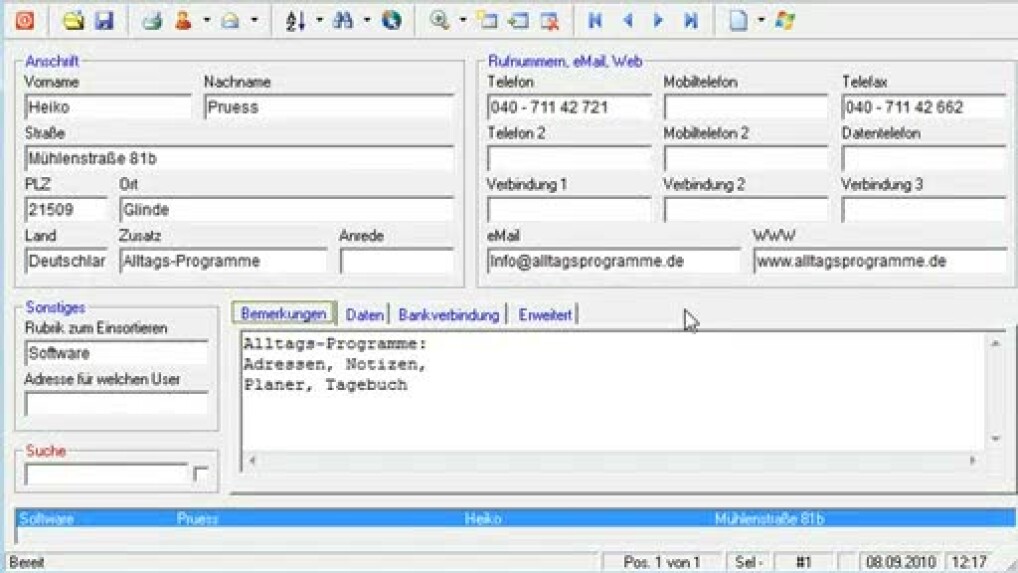Click the eMail address field
Screen dimensions: 1018x573
click(613, 261)
